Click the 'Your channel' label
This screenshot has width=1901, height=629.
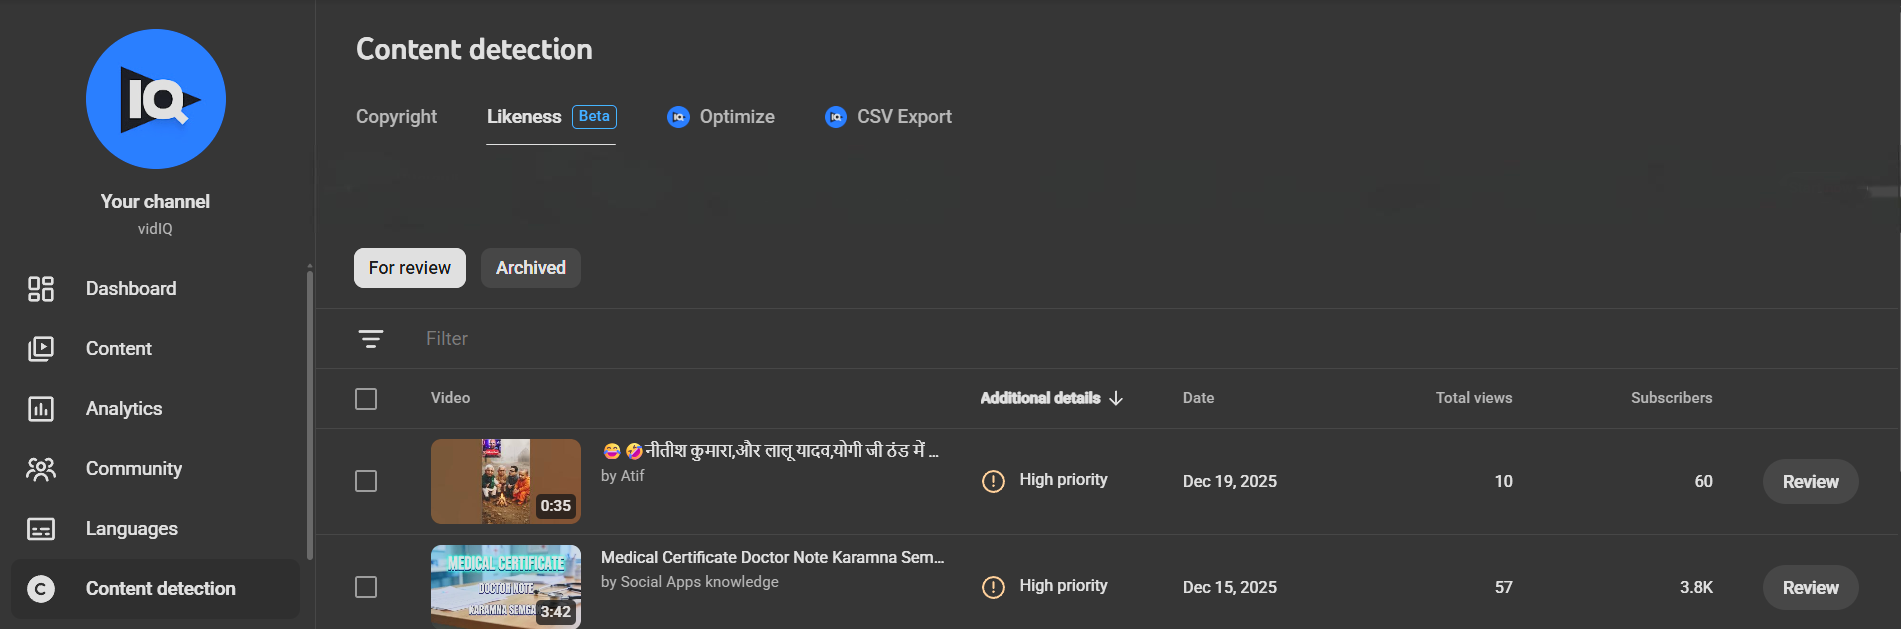(x=155, y=202)
